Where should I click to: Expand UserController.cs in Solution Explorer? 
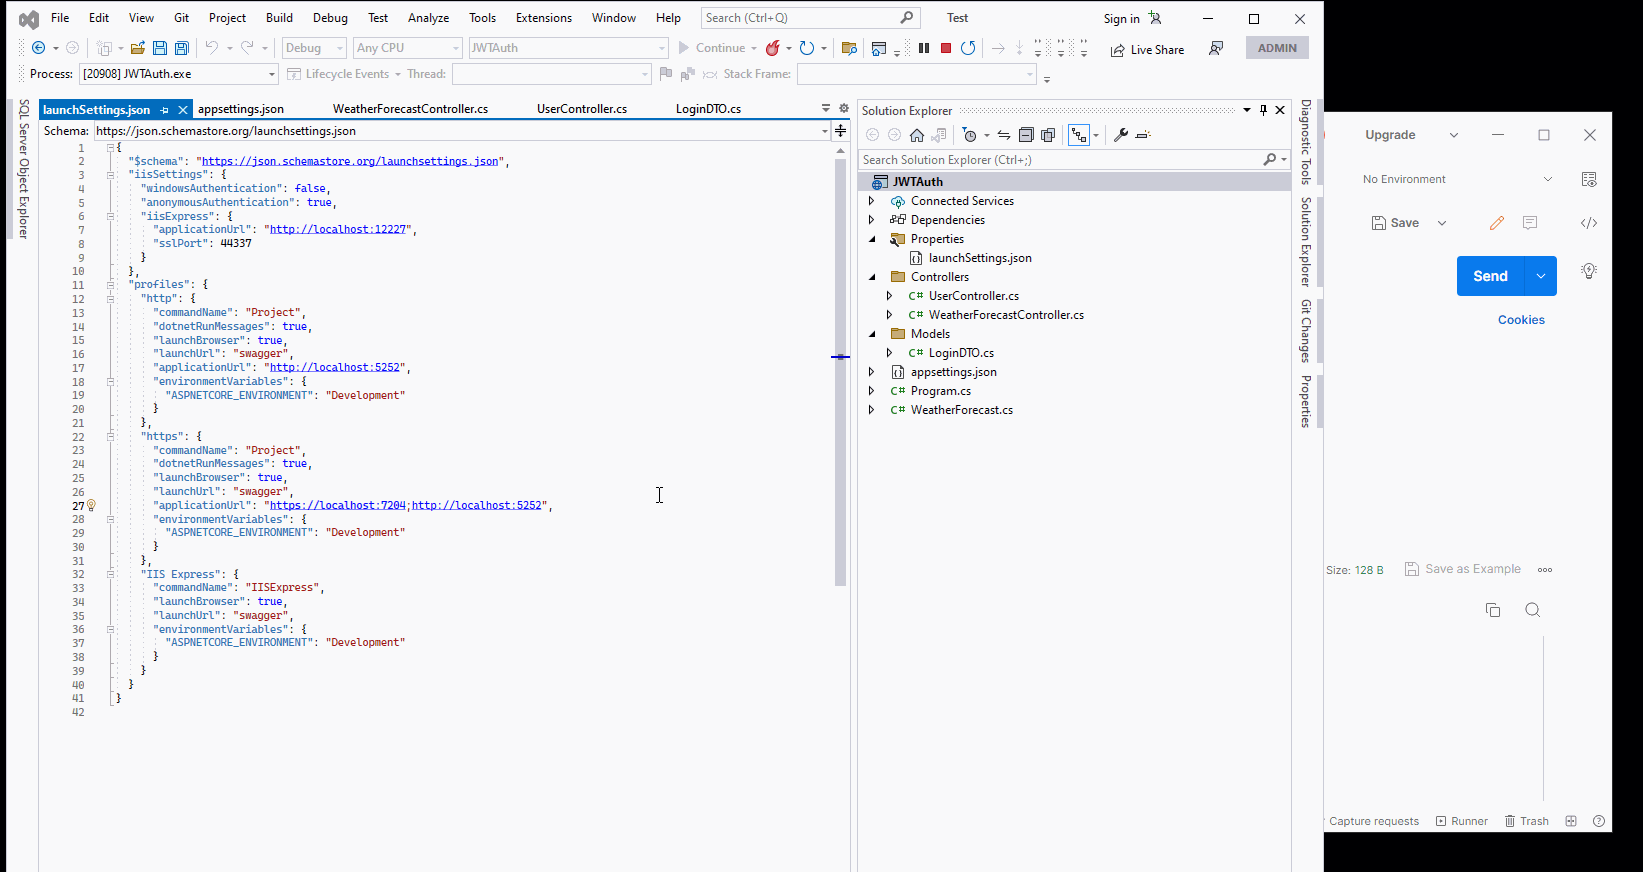coord(889,296)
